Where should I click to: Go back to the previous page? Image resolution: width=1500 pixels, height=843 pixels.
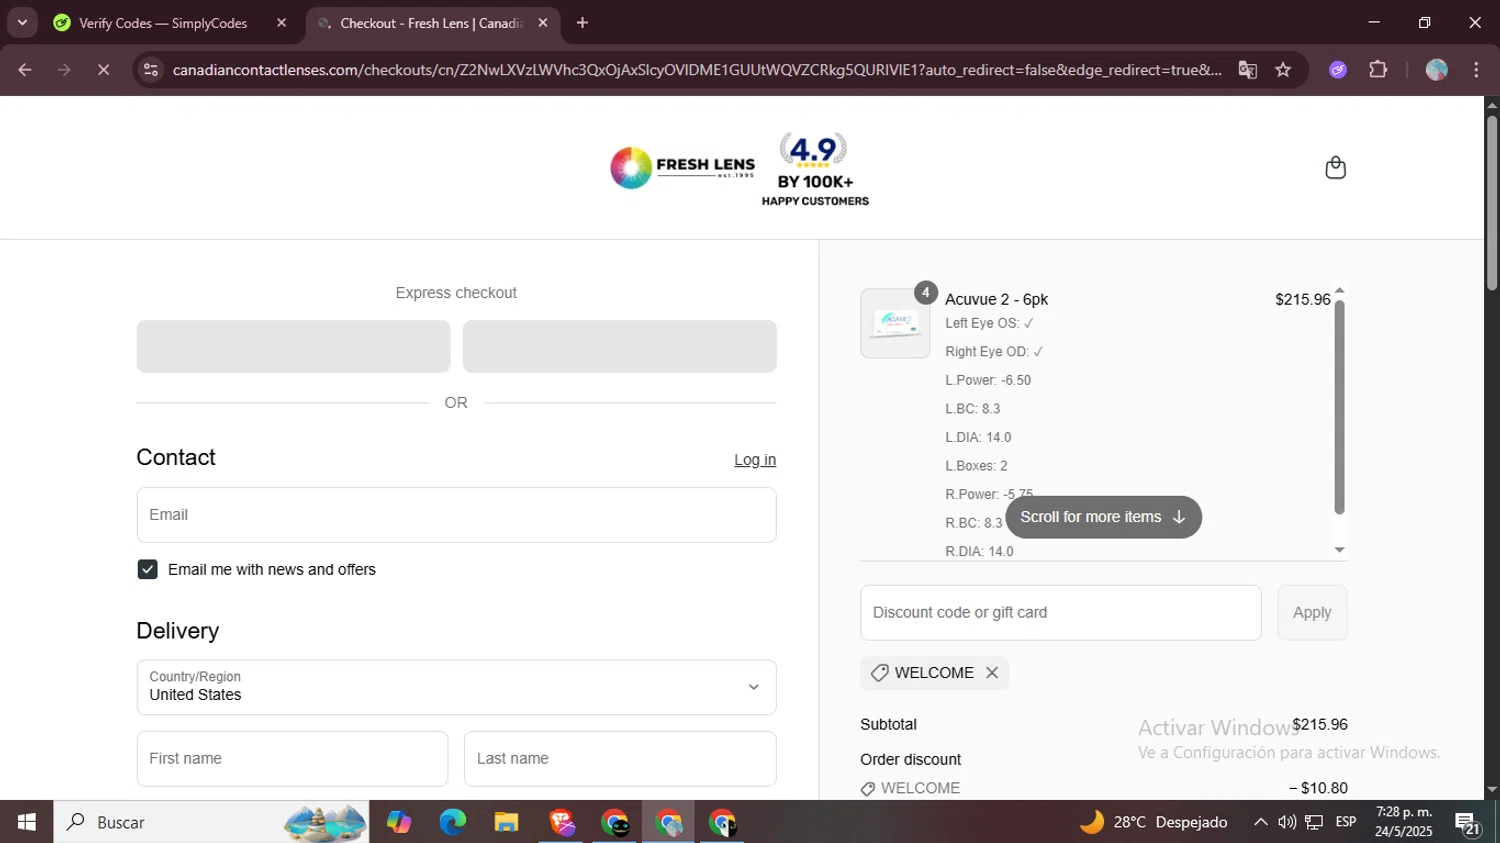point(25,70)
